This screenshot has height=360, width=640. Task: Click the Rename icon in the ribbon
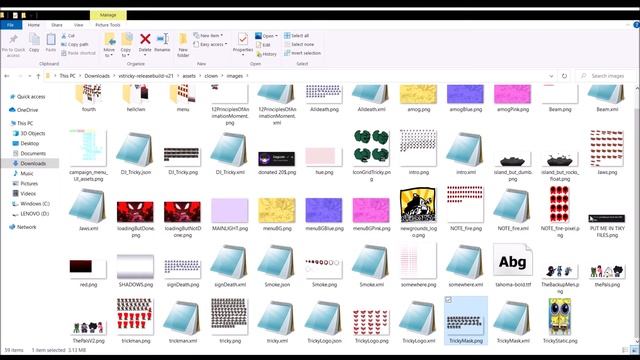coord(162,39)
